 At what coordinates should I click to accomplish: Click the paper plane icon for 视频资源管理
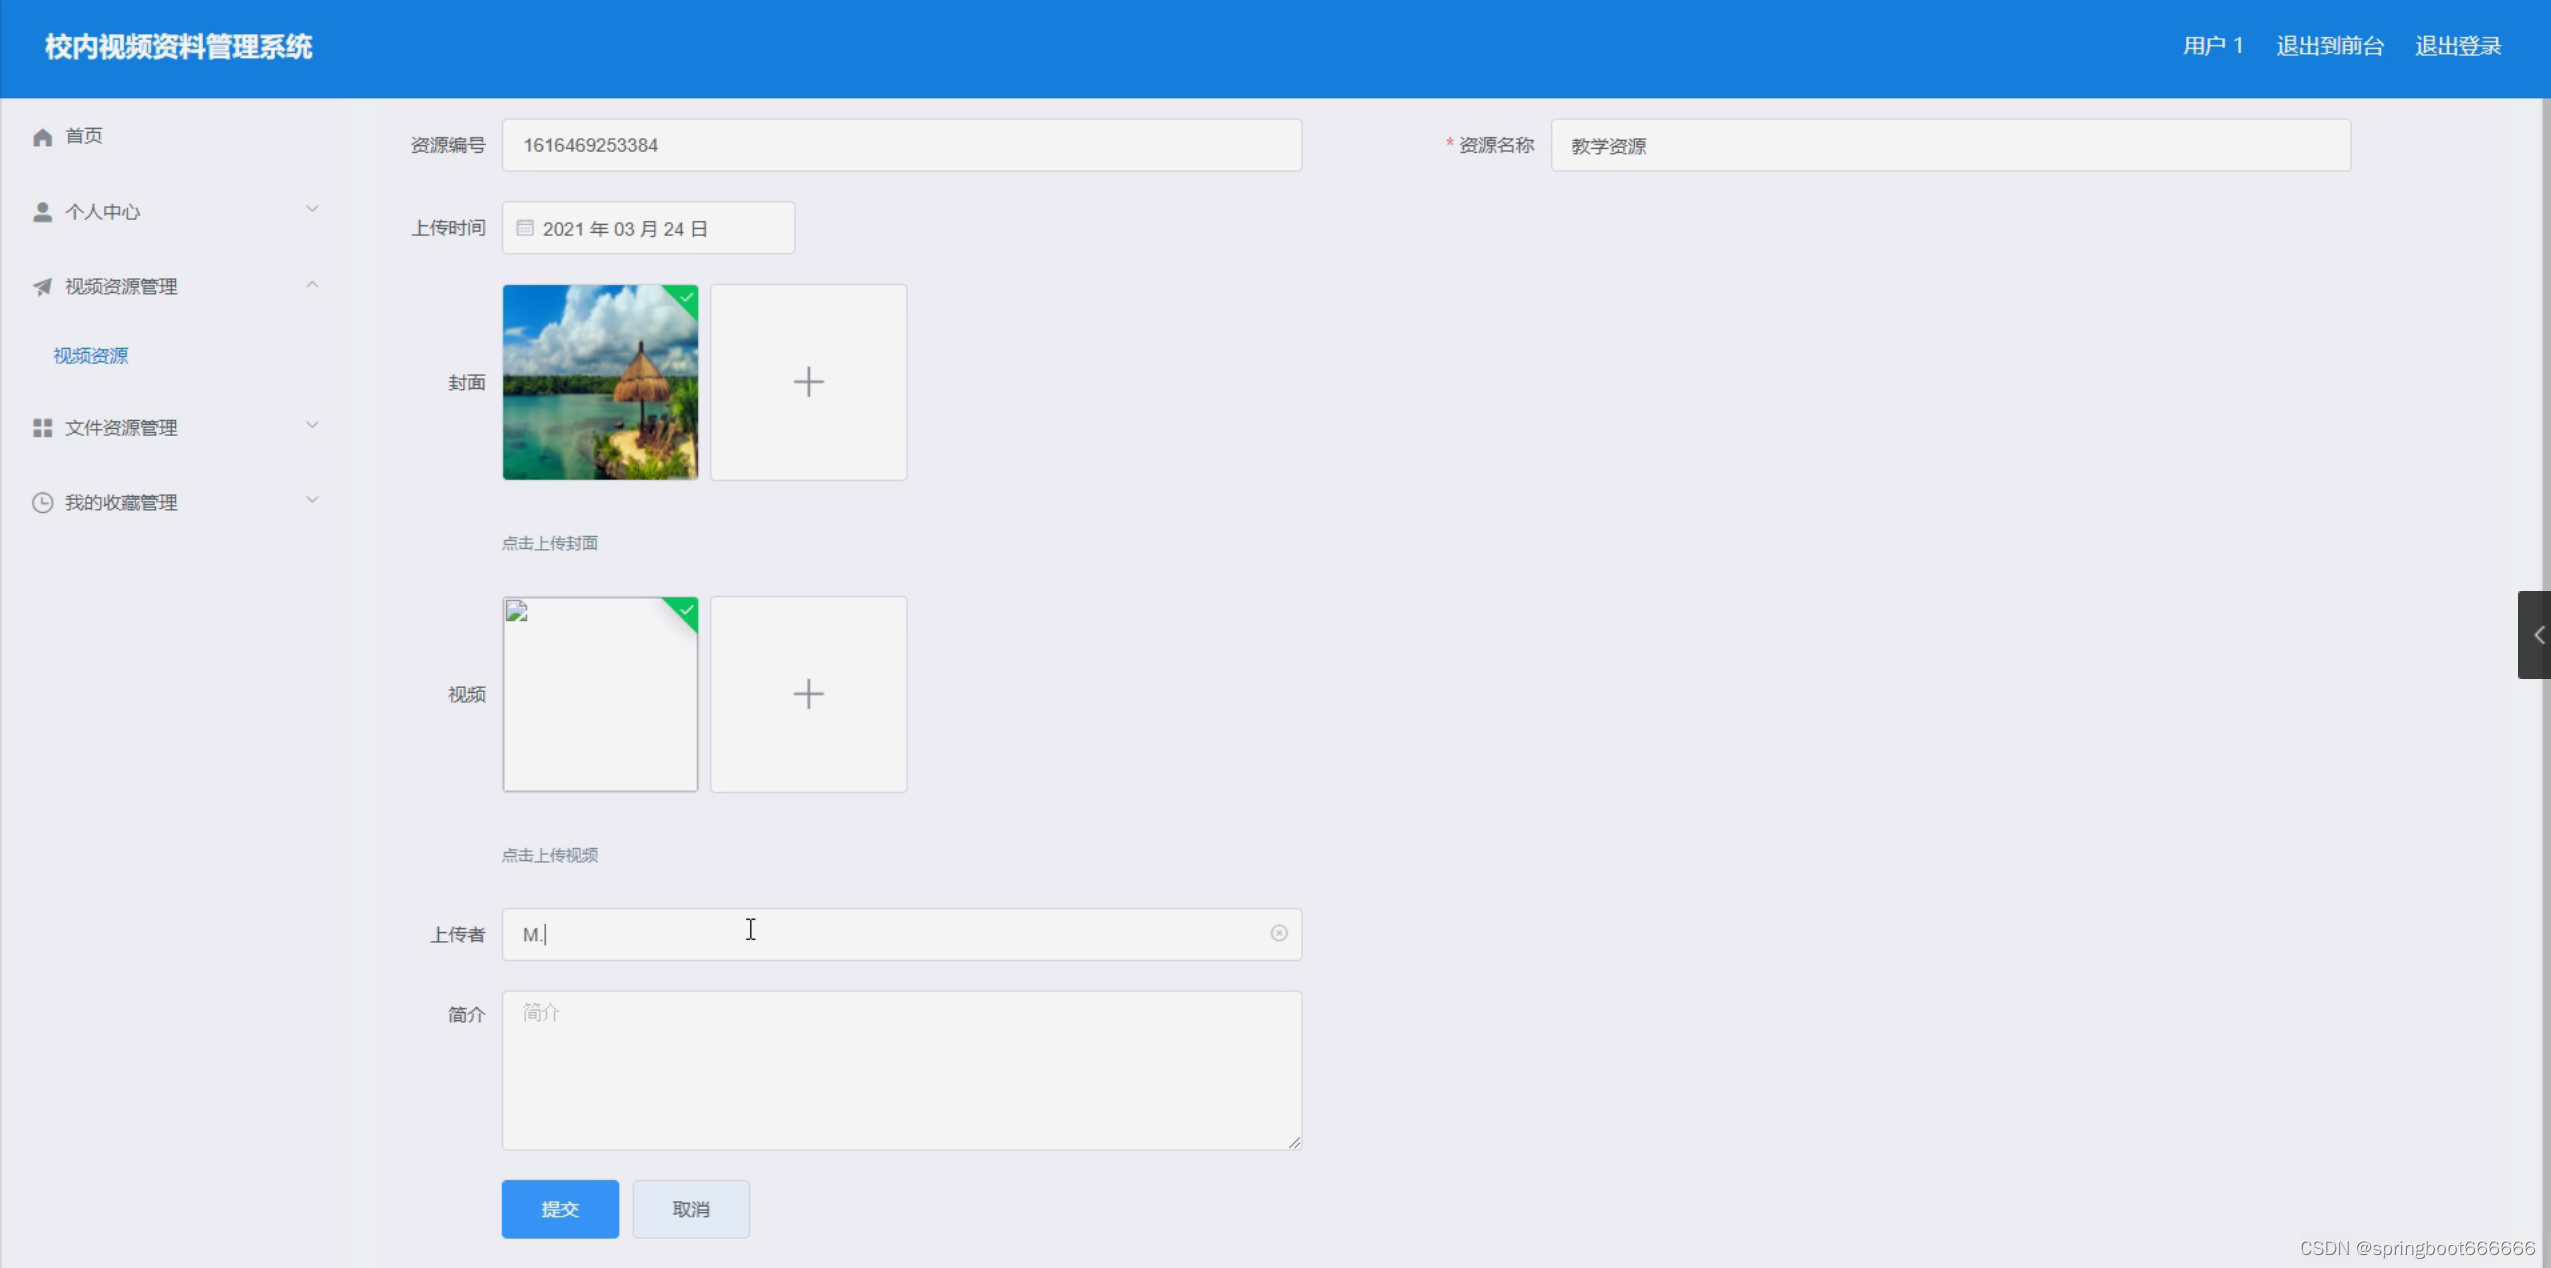pyautogui.click(x=42, y=287)
